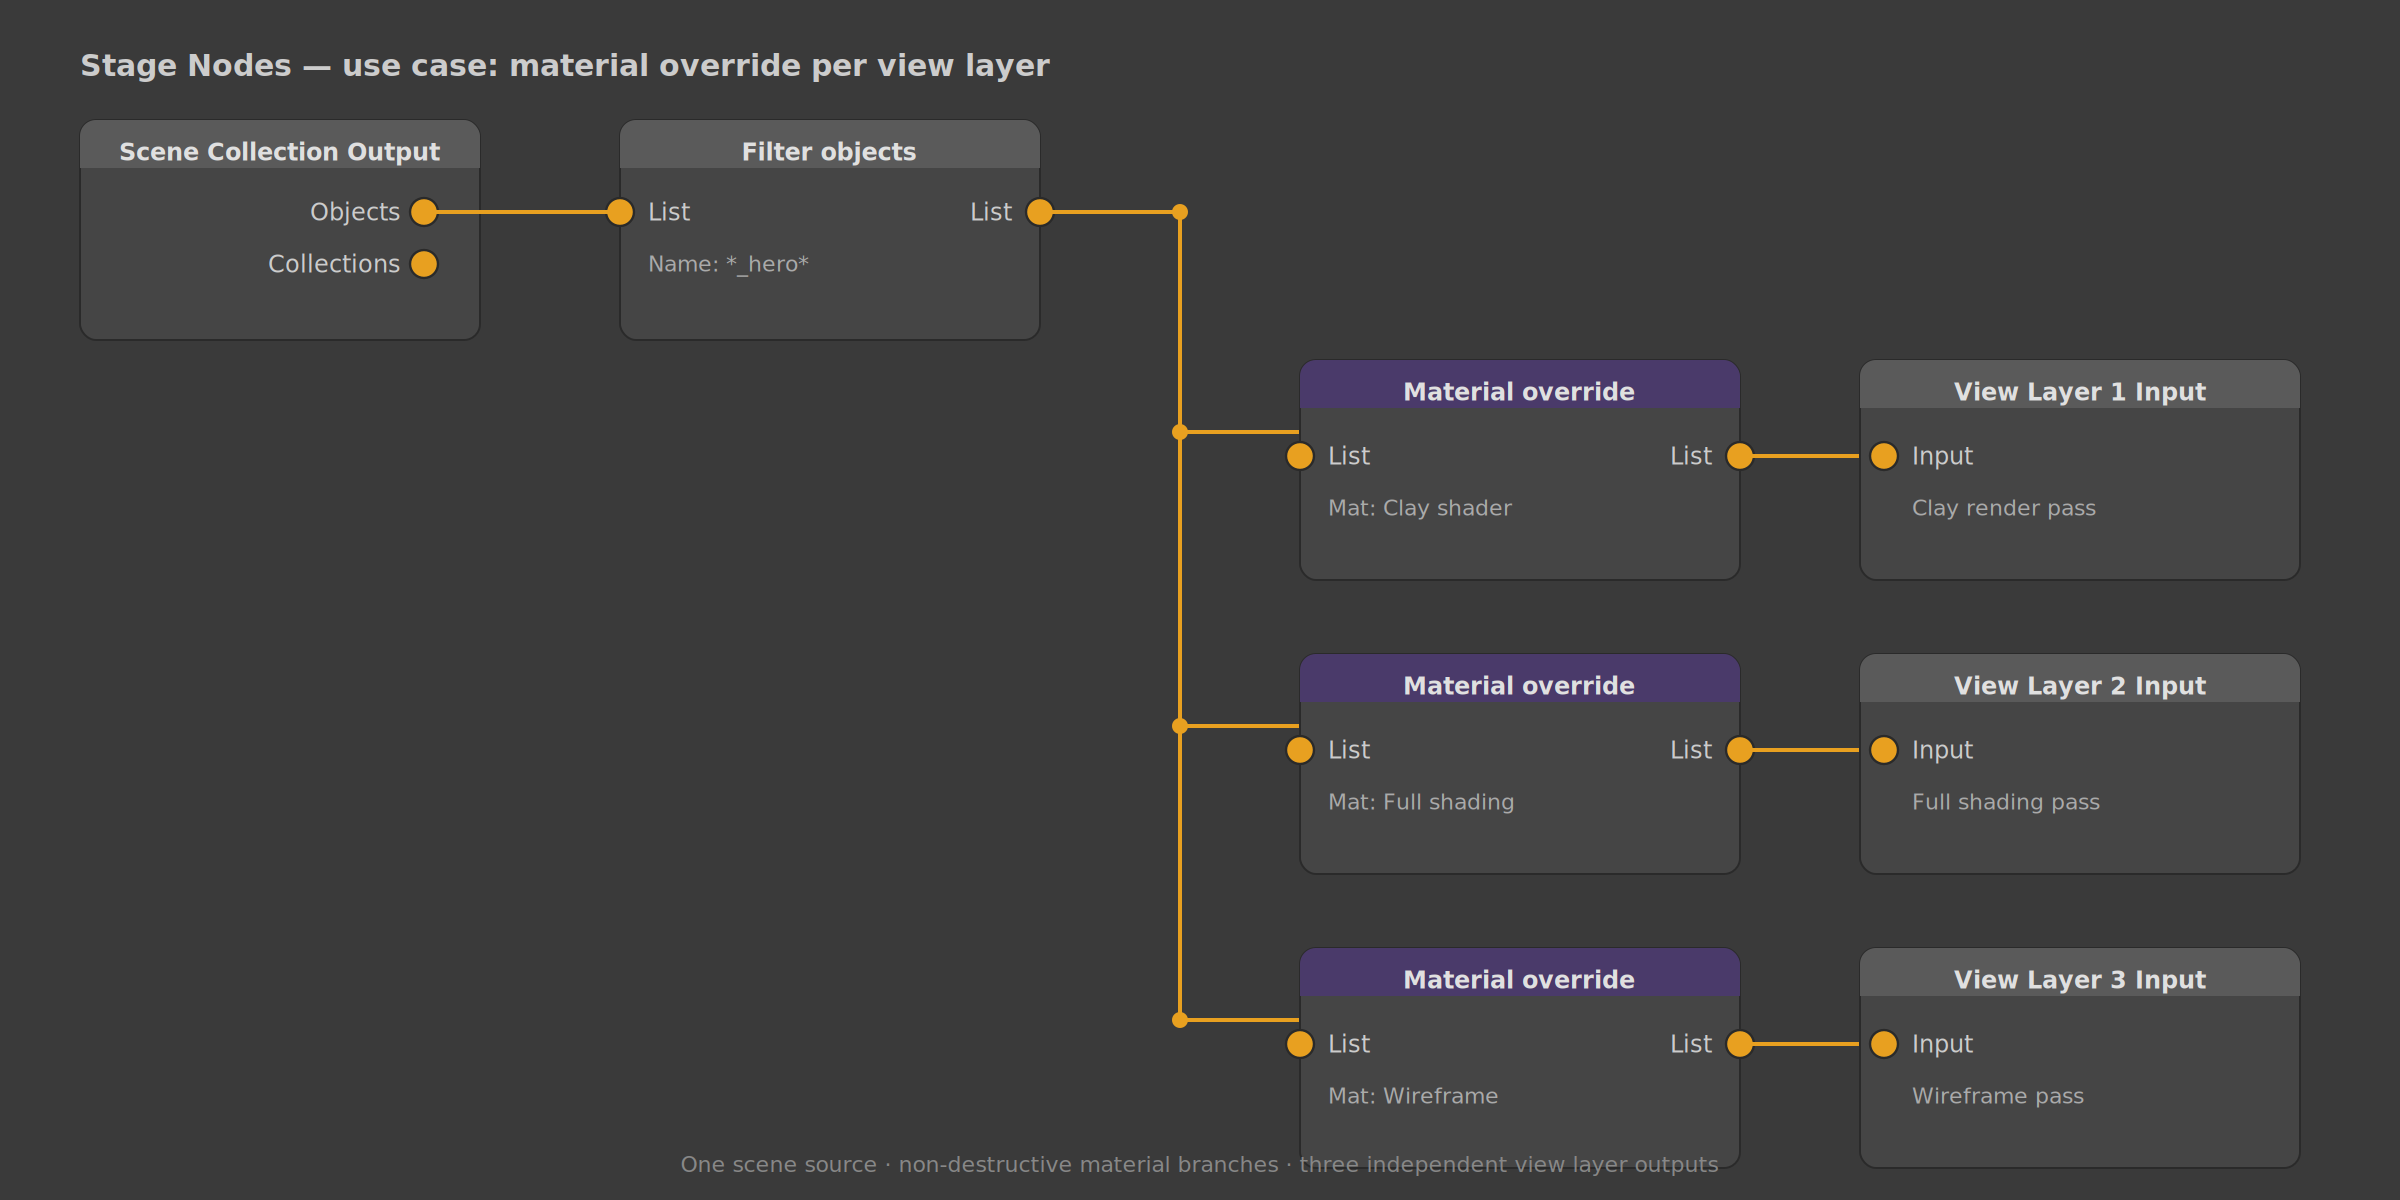Viewport: 2400px width, 1200px height.
Task: Select the Scene Collection Output node header
Action: tap(280, 145)
